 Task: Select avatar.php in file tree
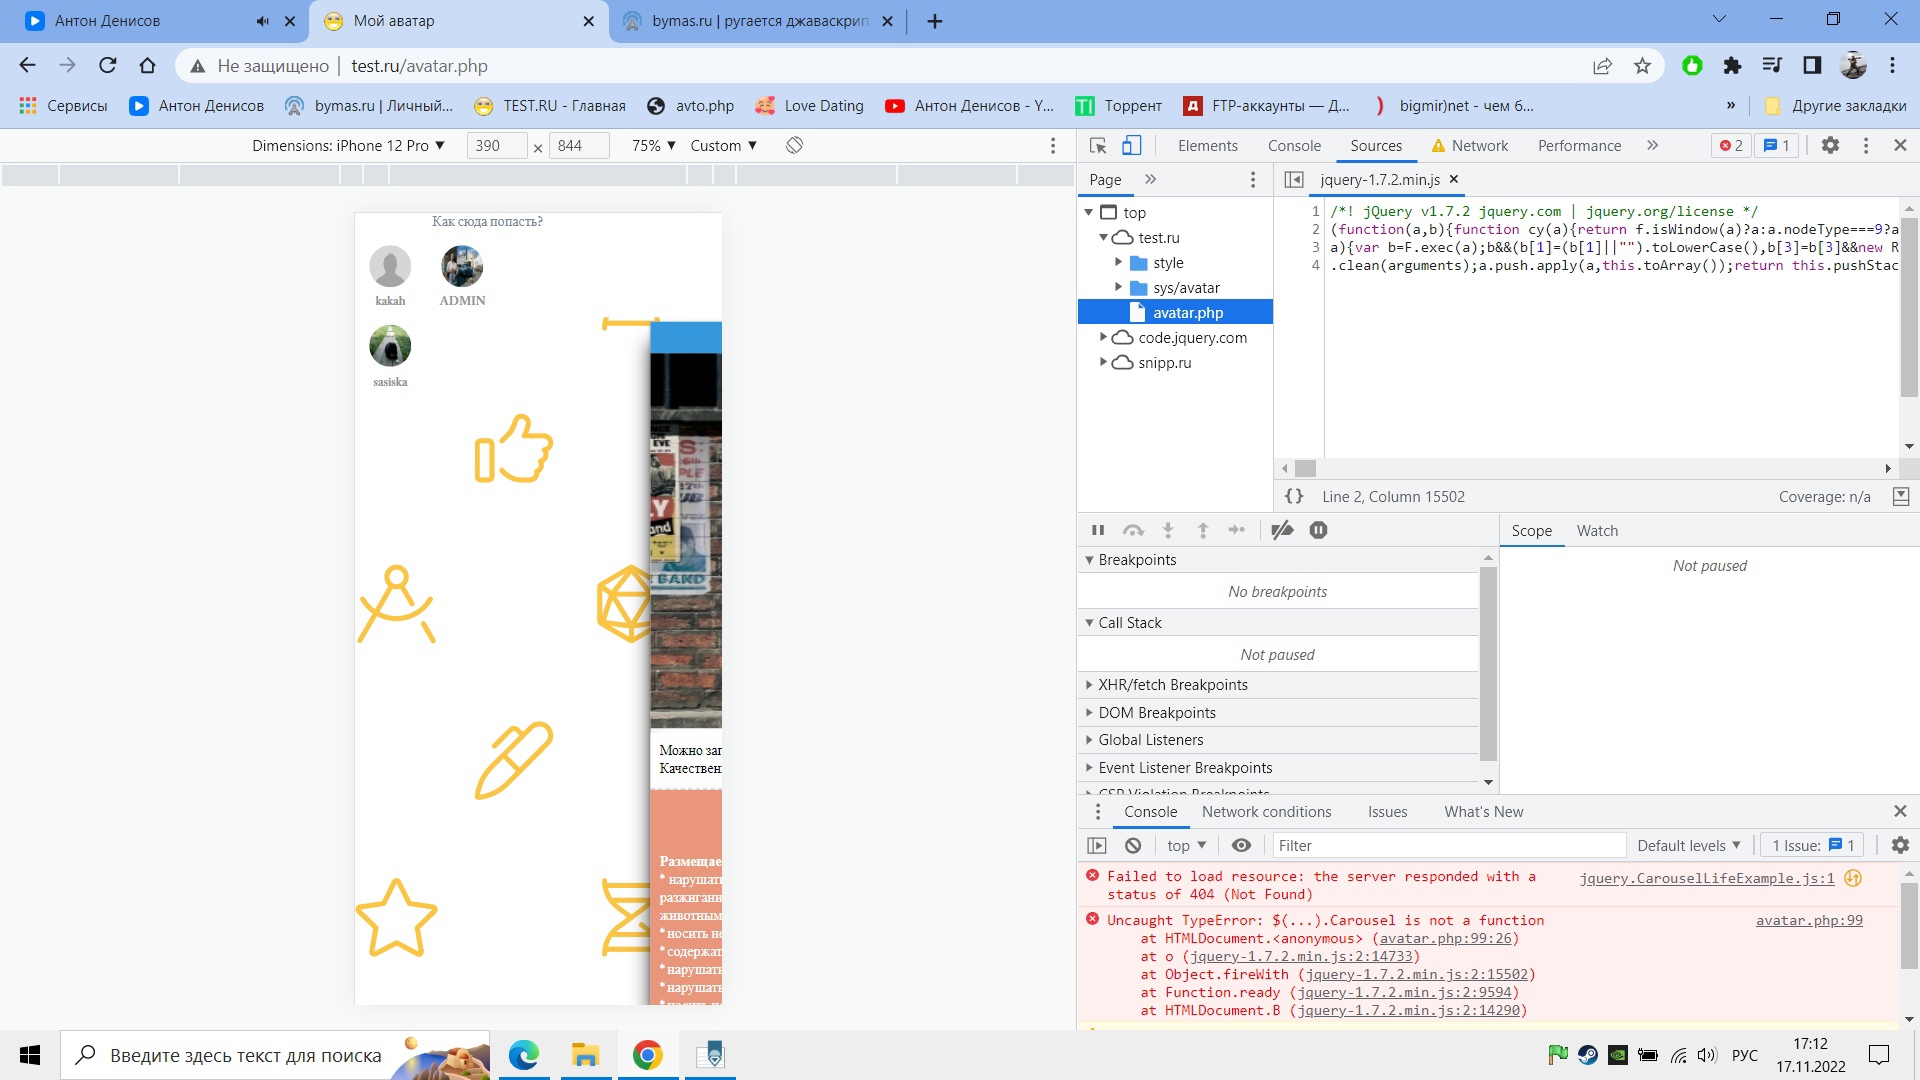(1187, 313)
